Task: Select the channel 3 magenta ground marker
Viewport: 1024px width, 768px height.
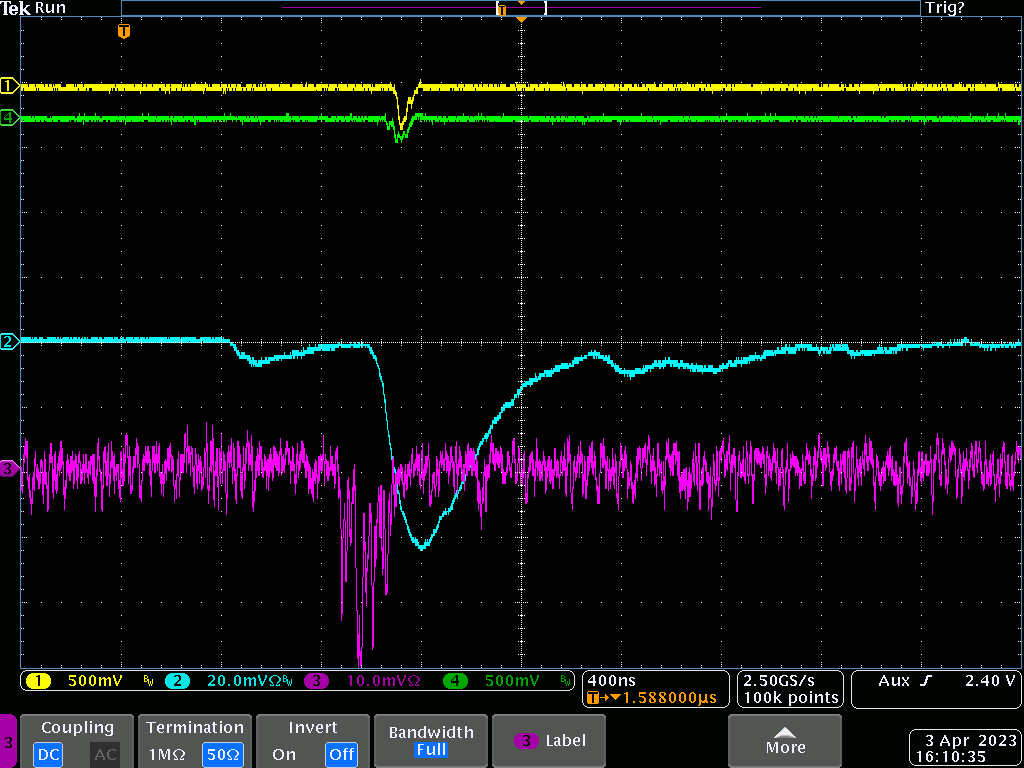Action: point(9,468)
